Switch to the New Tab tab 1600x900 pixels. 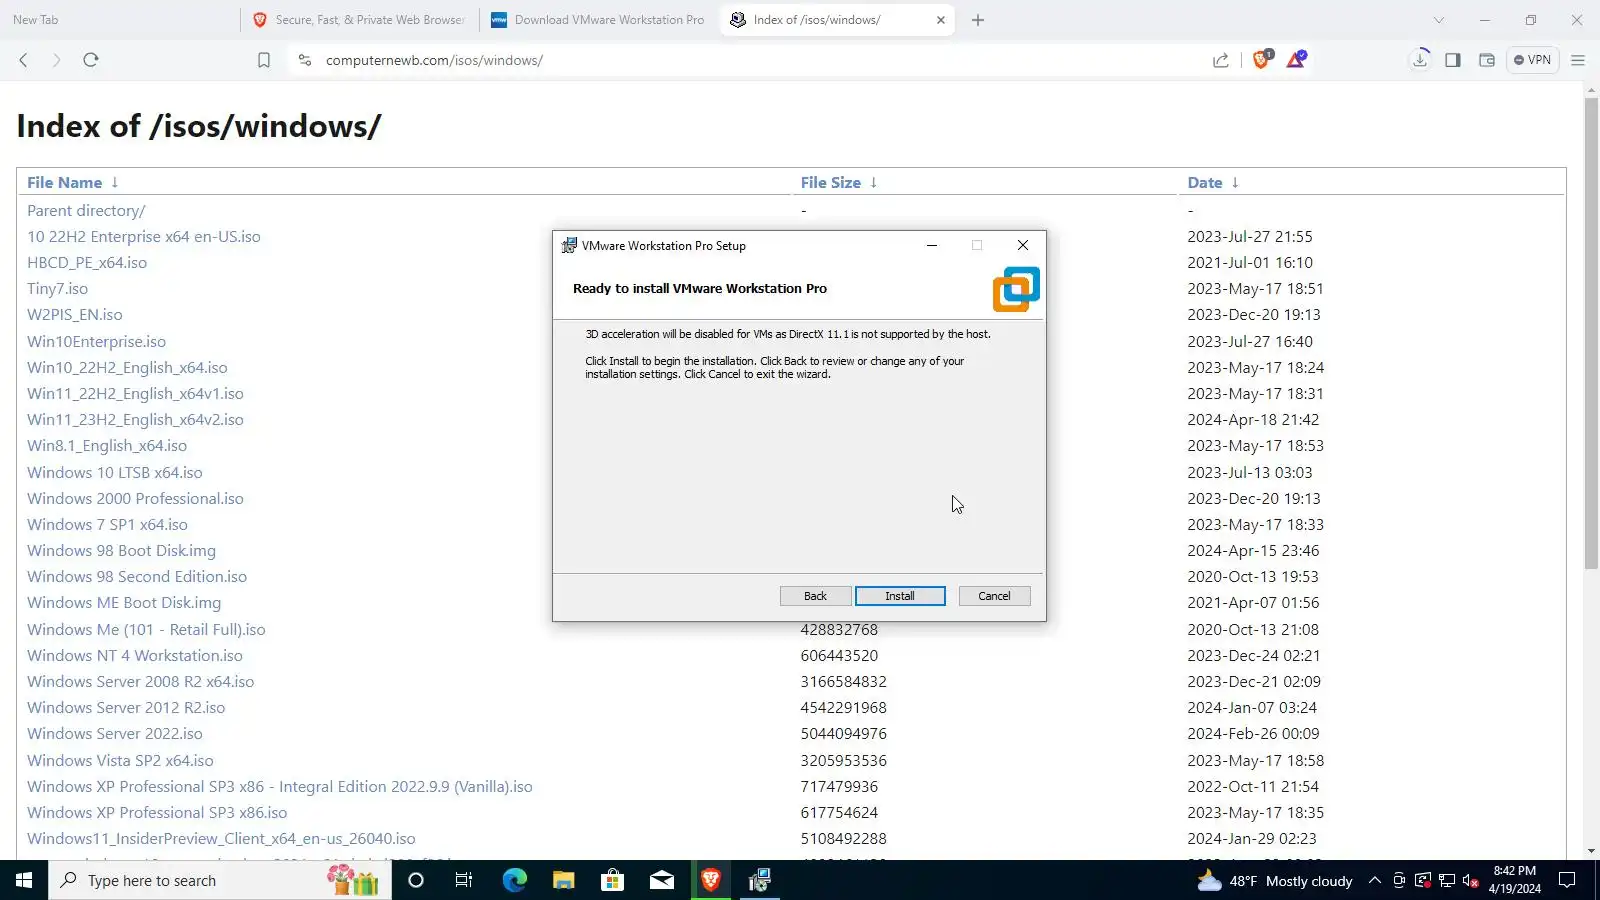pos(120,20)
